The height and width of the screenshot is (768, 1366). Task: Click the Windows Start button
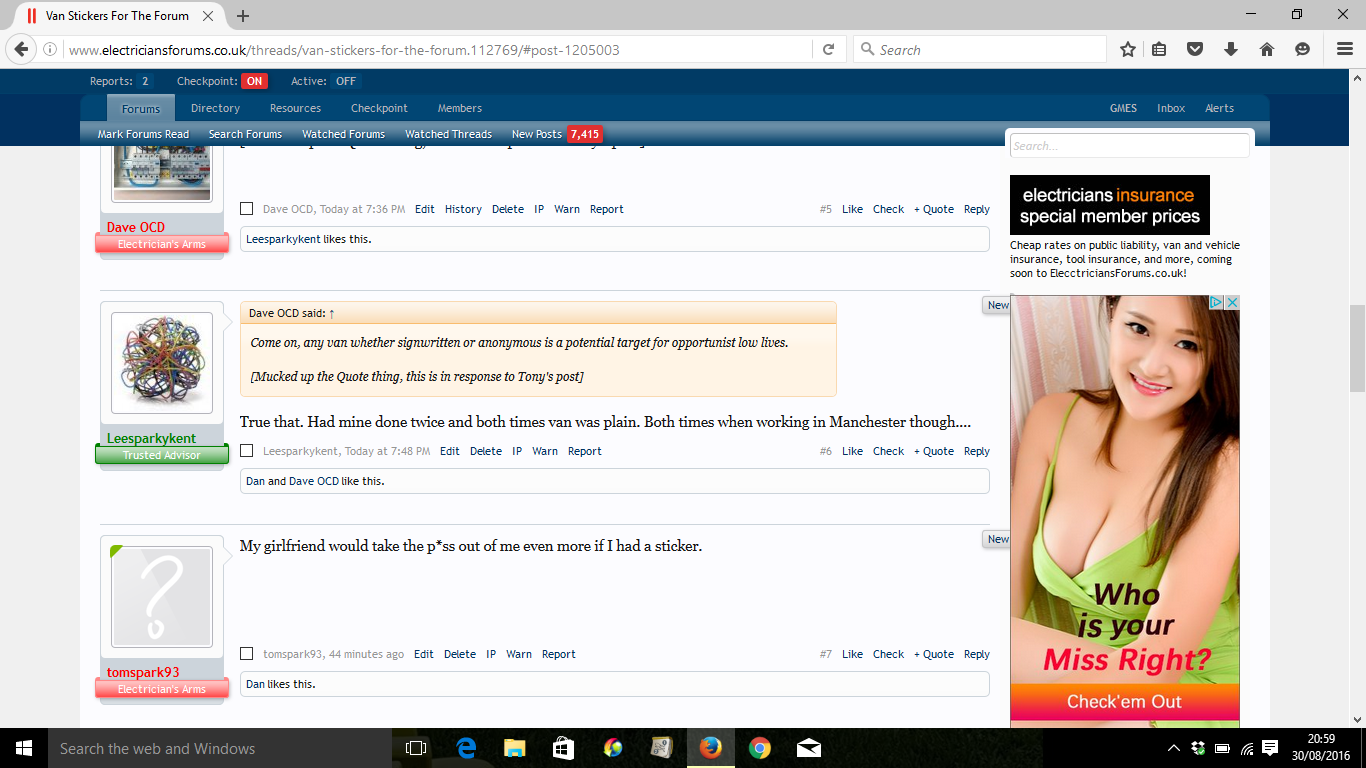click(x=24, y=748)
